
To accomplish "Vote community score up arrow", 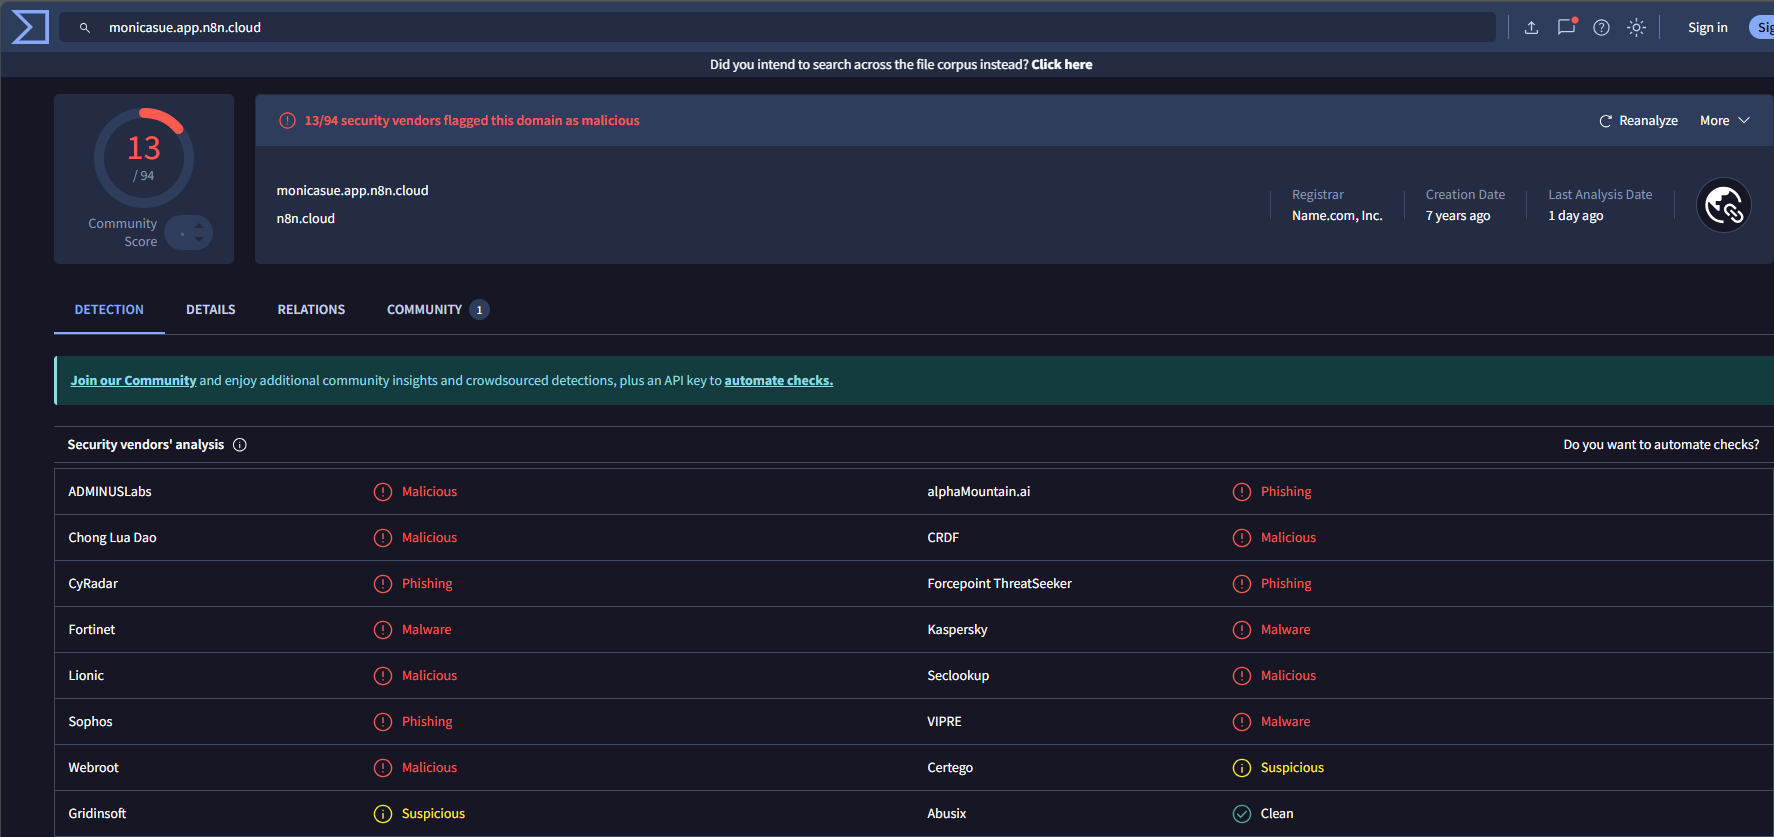I will click(199, 226).
